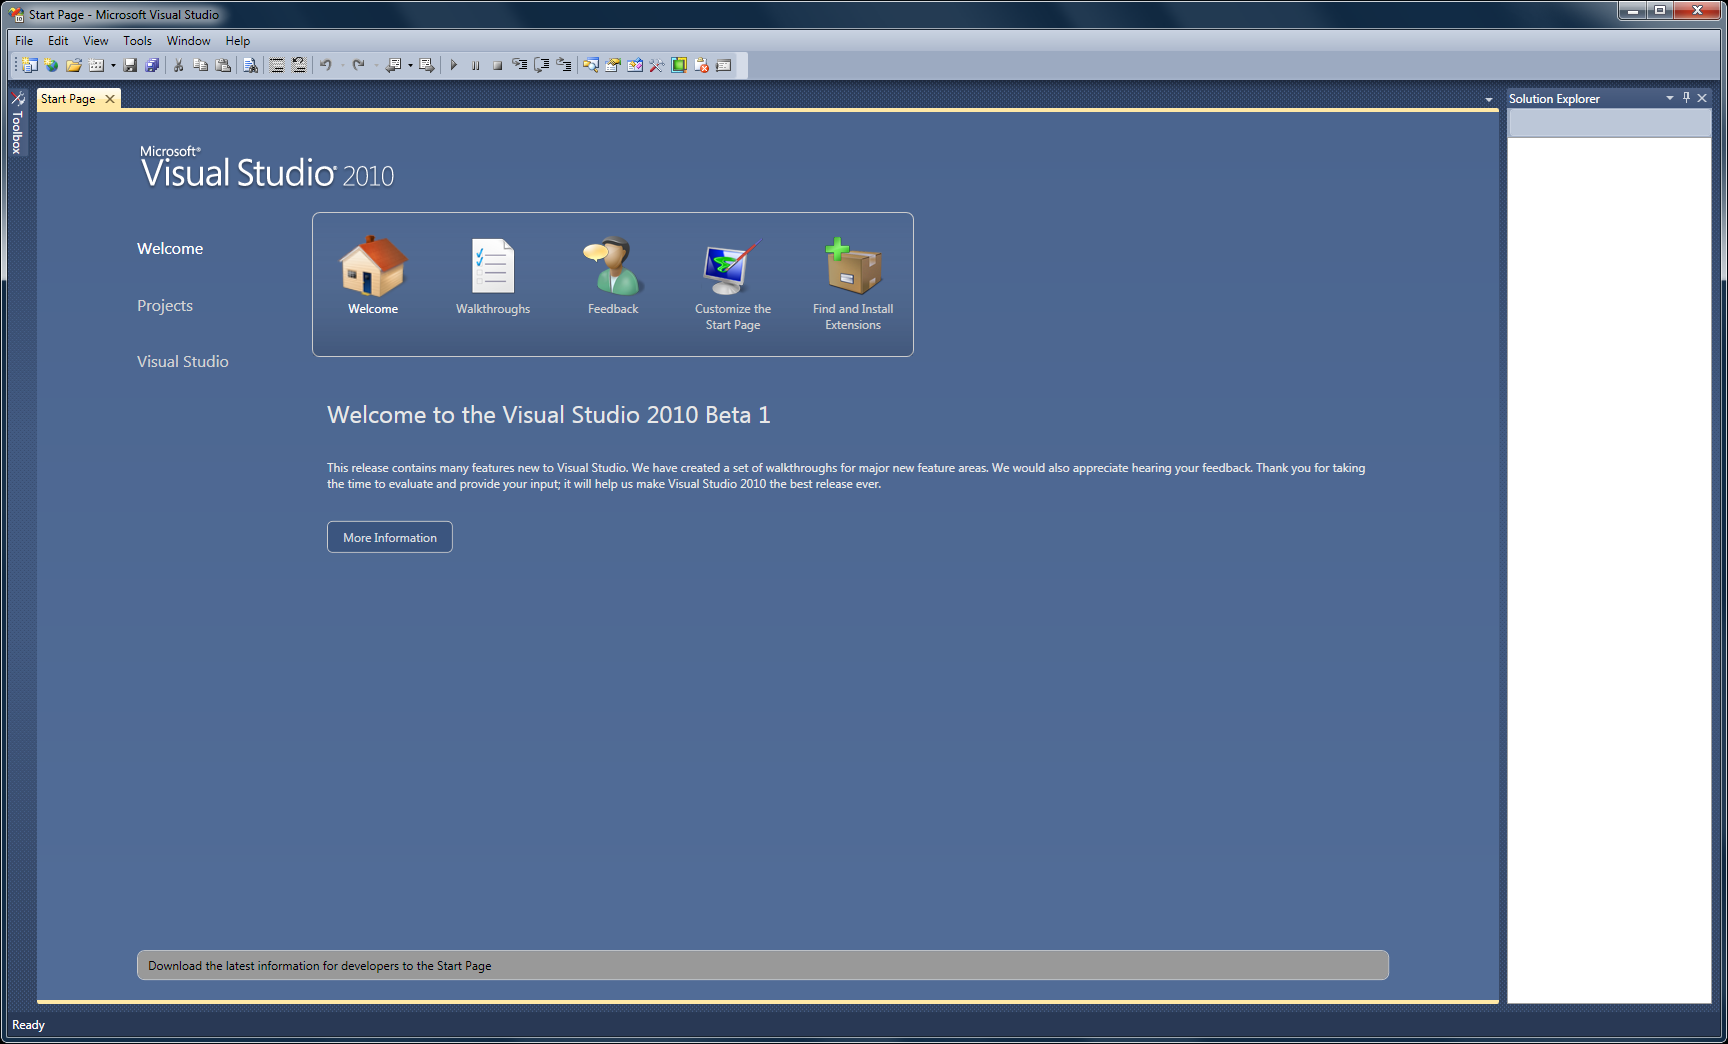Image resolution: width=1728 pixels, height=1044 pixels.
Task: Click Find and Install Extensions icon
Action: tap(853, 266)
